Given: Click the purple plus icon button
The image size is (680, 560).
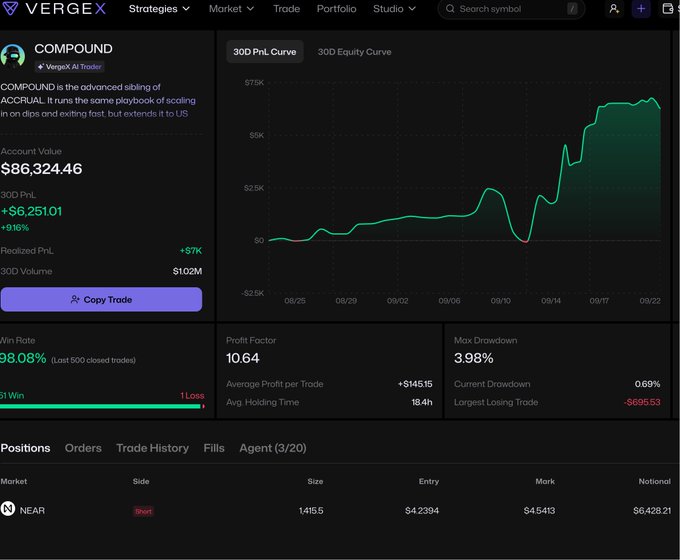Looking at the screenshot, I should click(641, 9).
